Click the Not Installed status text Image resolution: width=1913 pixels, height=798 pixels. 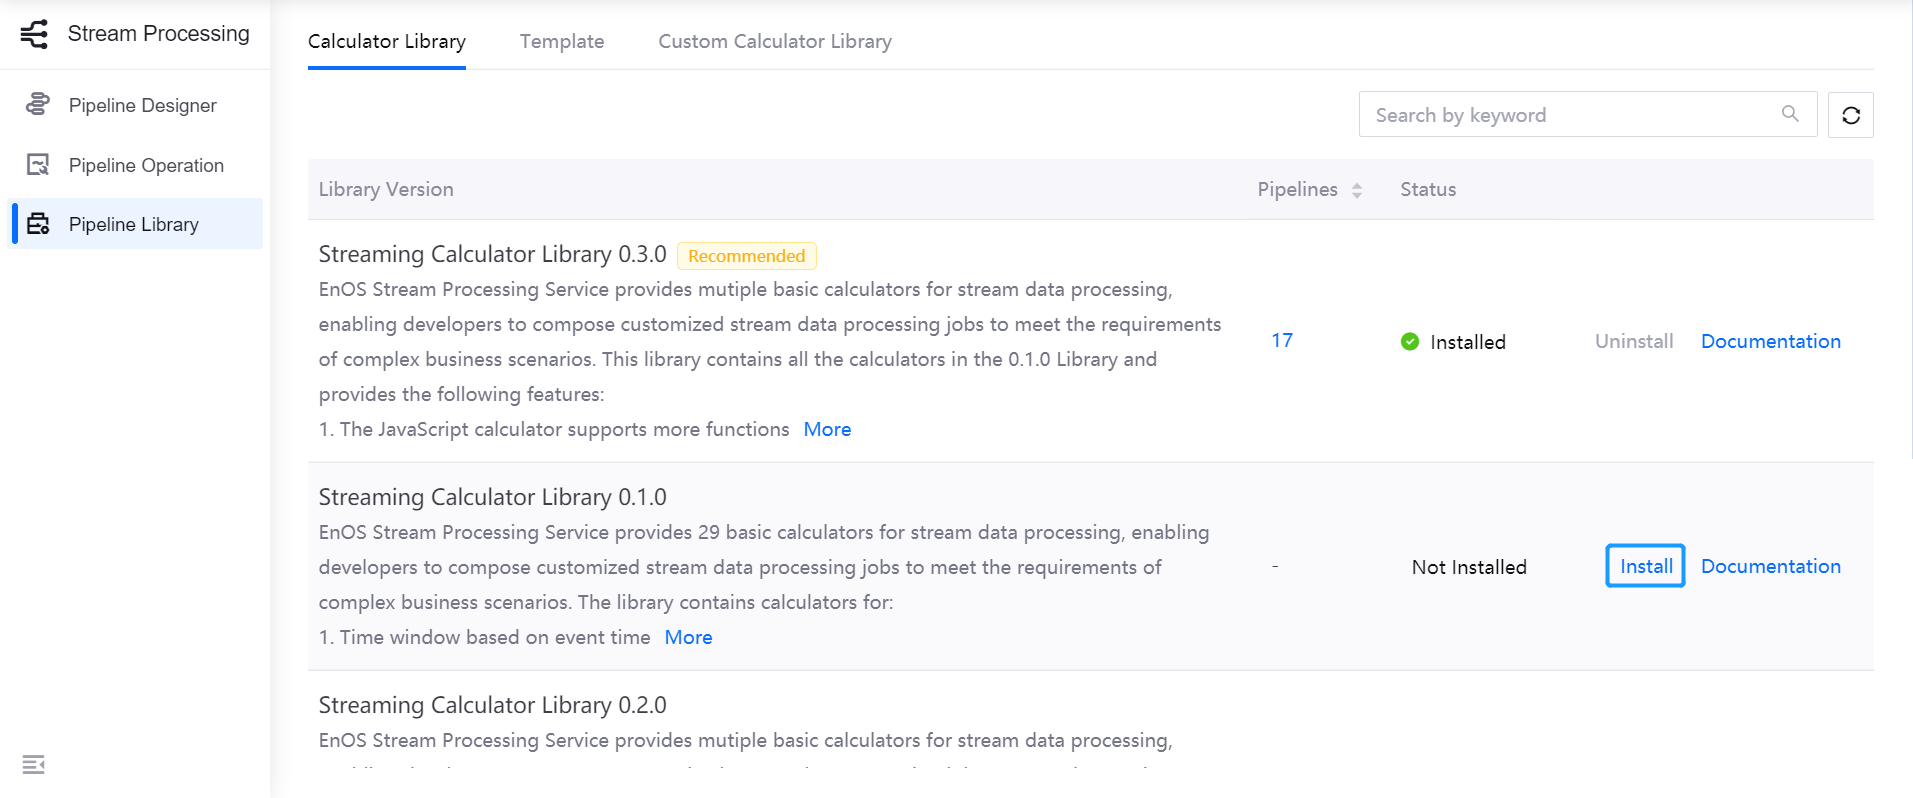pyautogui.click(x=1469, y=567)
